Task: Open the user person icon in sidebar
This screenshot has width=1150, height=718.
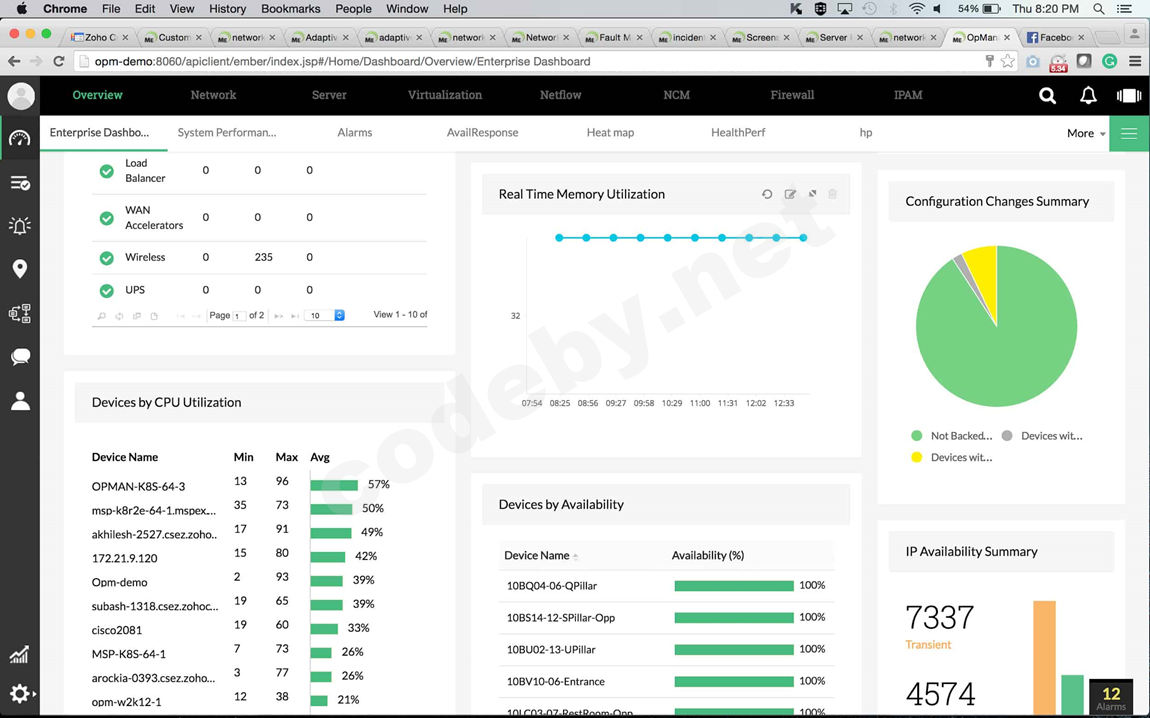Action: (x=20, y=400)
